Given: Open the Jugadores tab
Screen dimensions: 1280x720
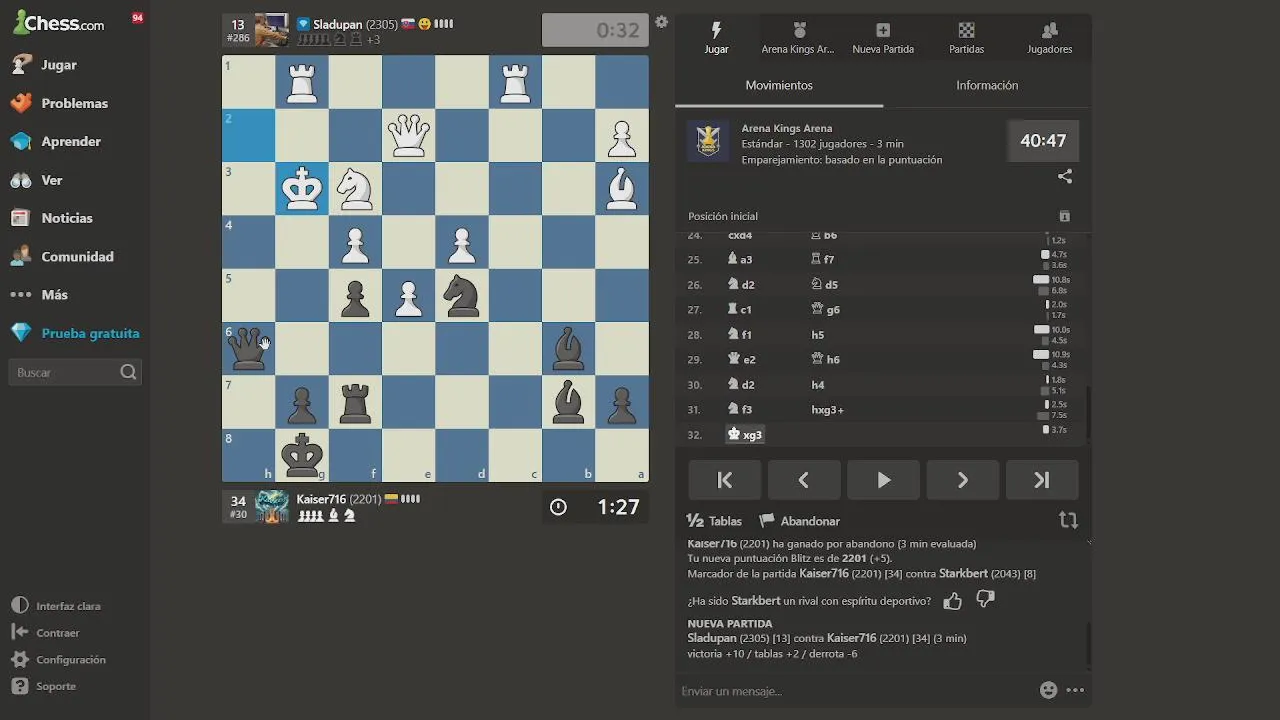Looking at the screenshot, I should coord(1050,38).
